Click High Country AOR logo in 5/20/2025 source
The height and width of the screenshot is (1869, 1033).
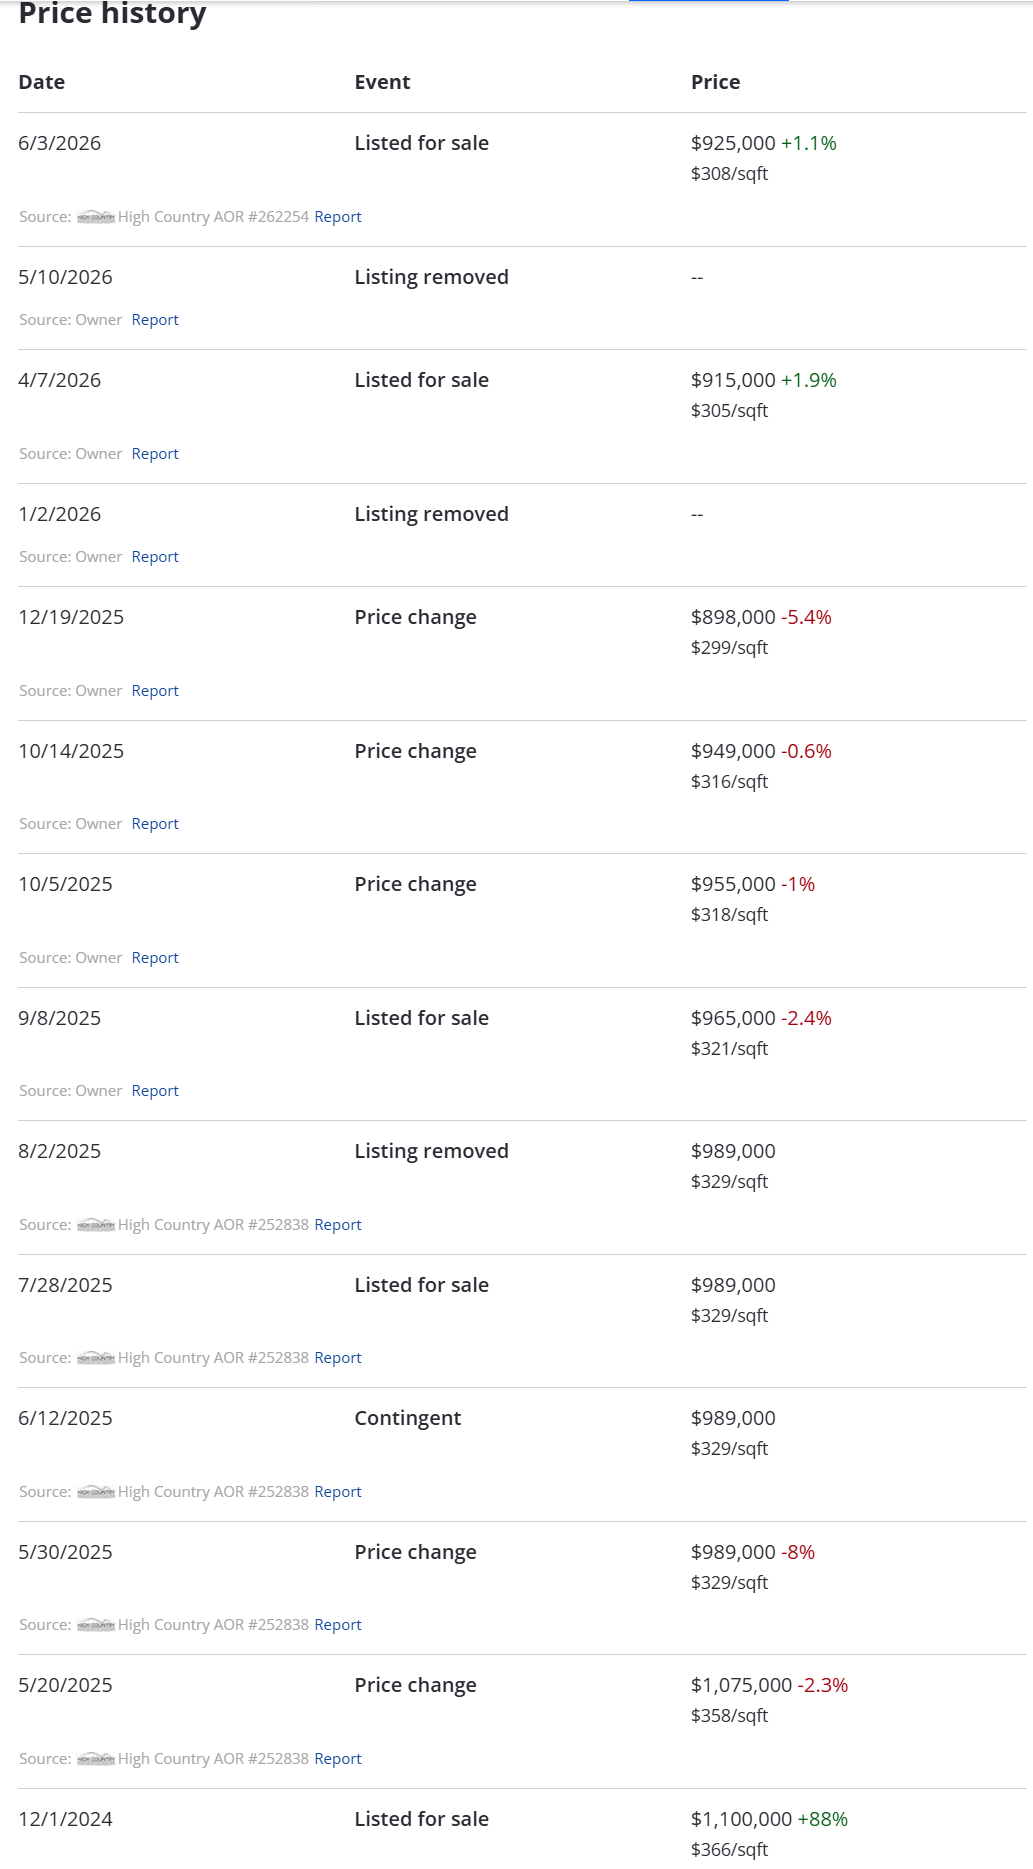(x=96, y=1759)
